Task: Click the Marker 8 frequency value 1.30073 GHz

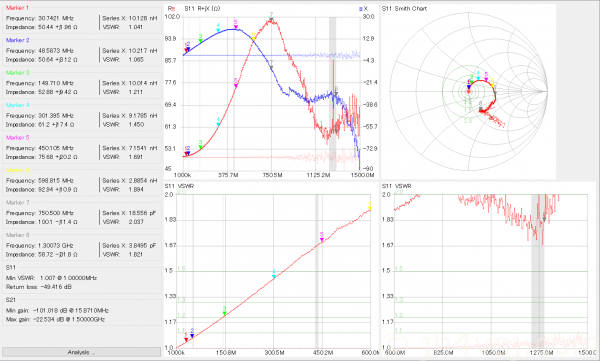Action: [55, 245]
